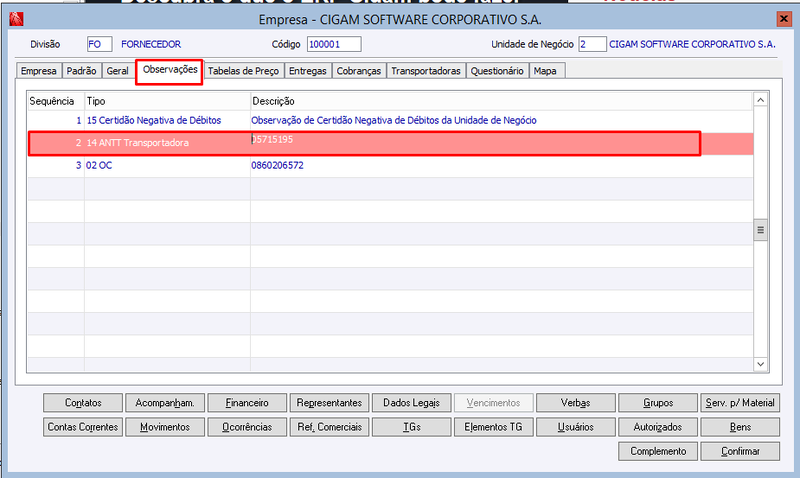Image resolution: width=800 pixels, height=478 pixels.
Task: Click the vertical scrollbar thumb
Action: click(x=760, y=230)
